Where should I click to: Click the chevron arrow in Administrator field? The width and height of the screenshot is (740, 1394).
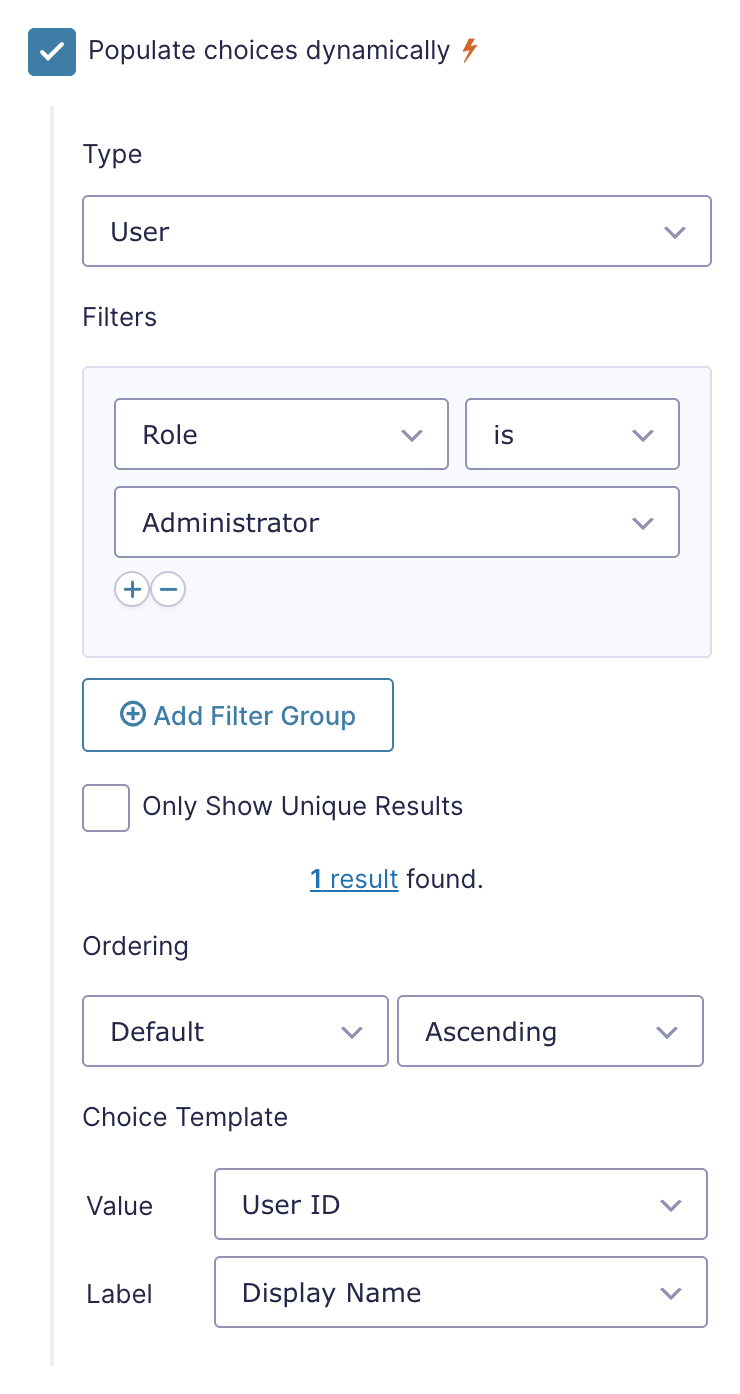click(643, 523)
